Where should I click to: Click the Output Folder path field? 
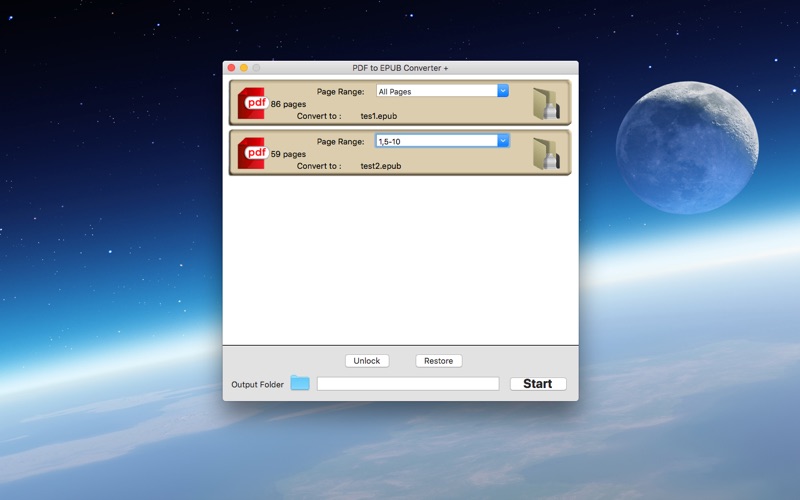(408, 384)
